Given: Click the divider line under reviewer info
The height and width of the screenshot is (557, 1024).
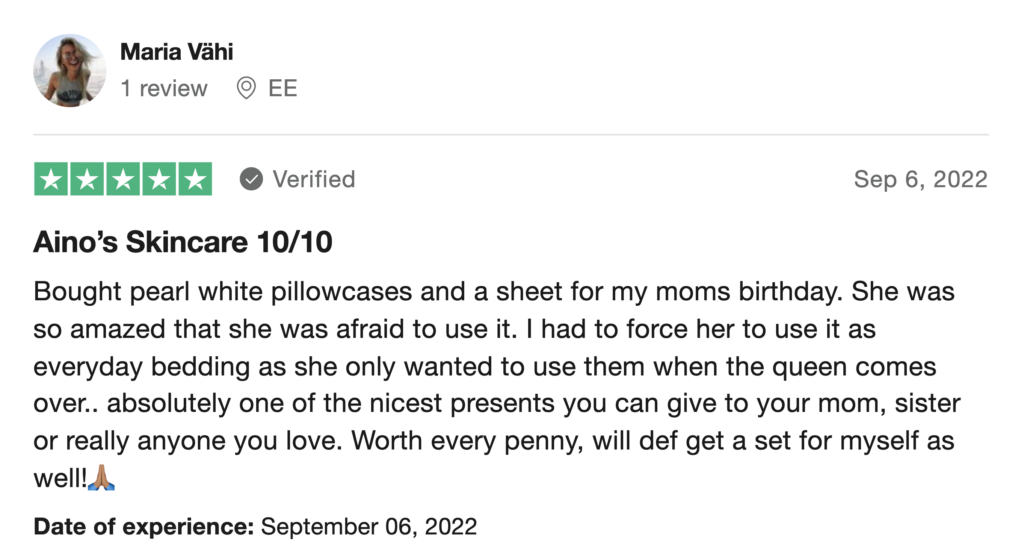Looking at the screenshot, I should coord(511,135).
